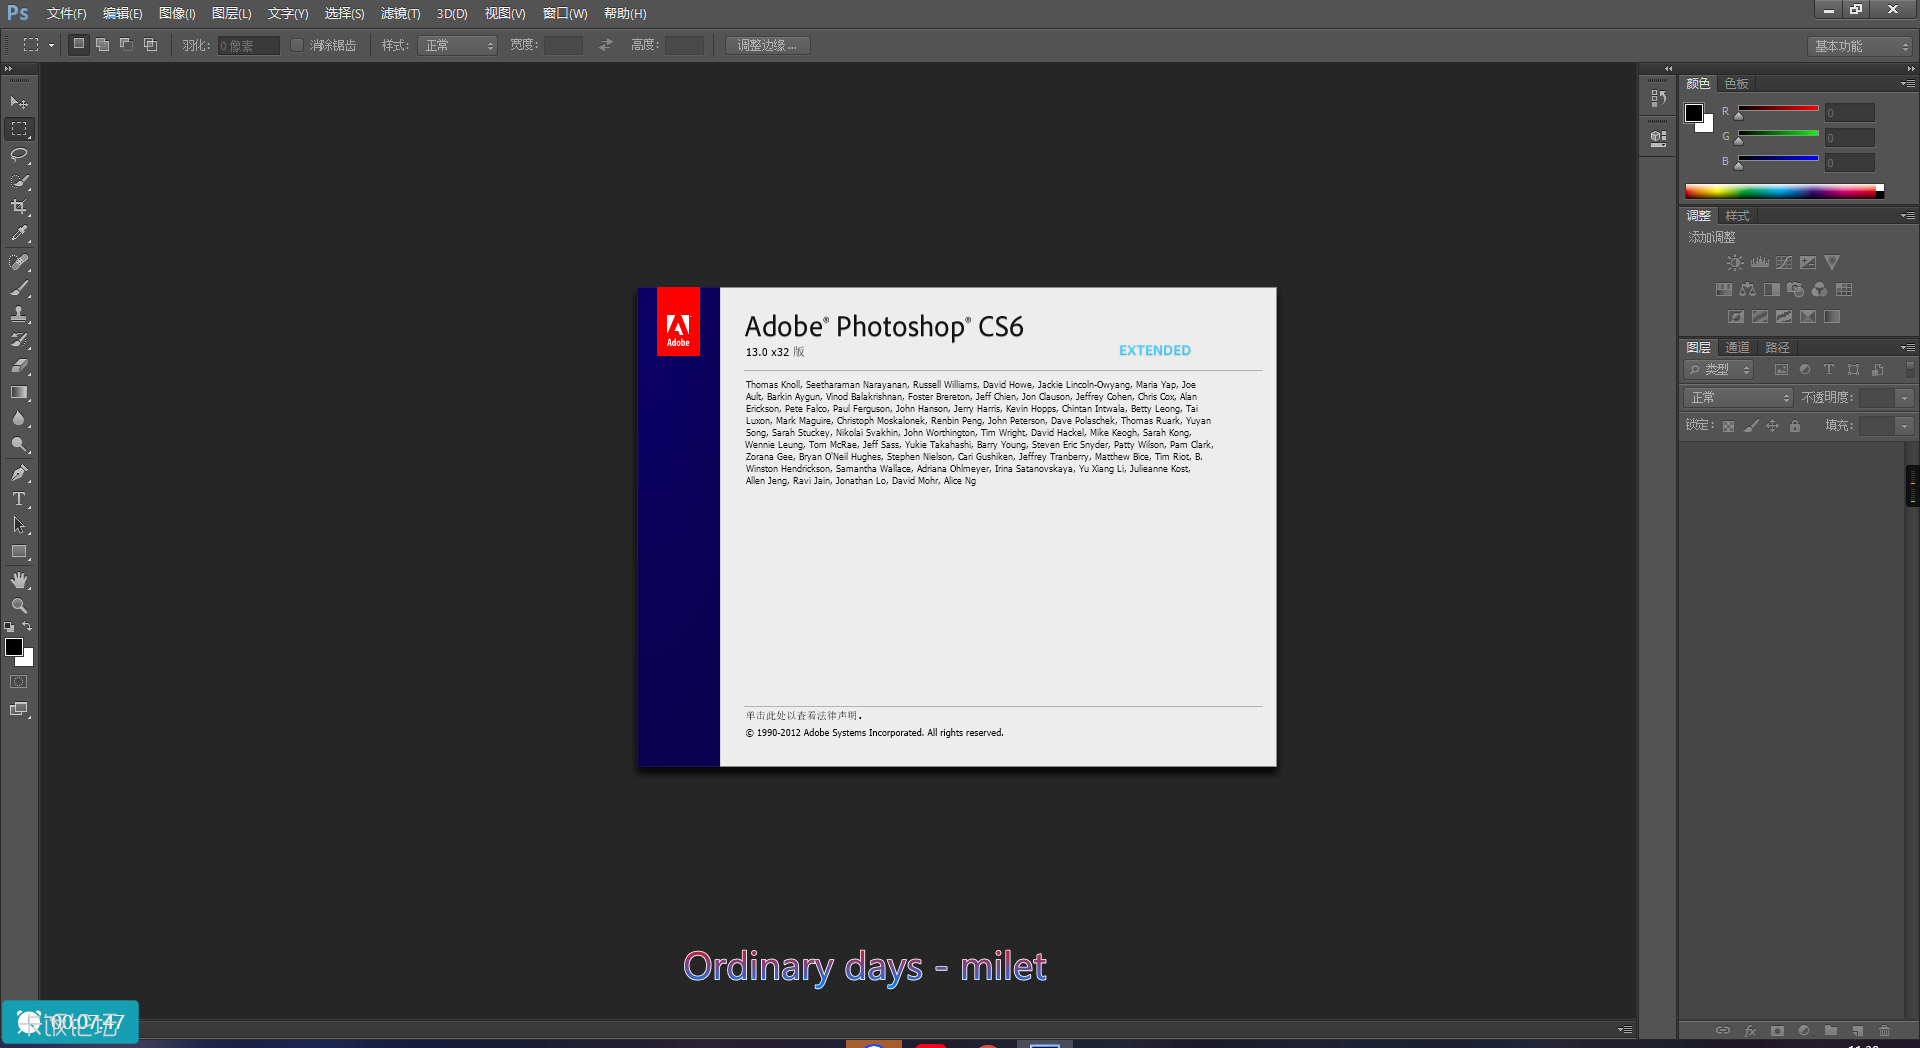
Task: Select the Move tool
Action: (19, 103)
